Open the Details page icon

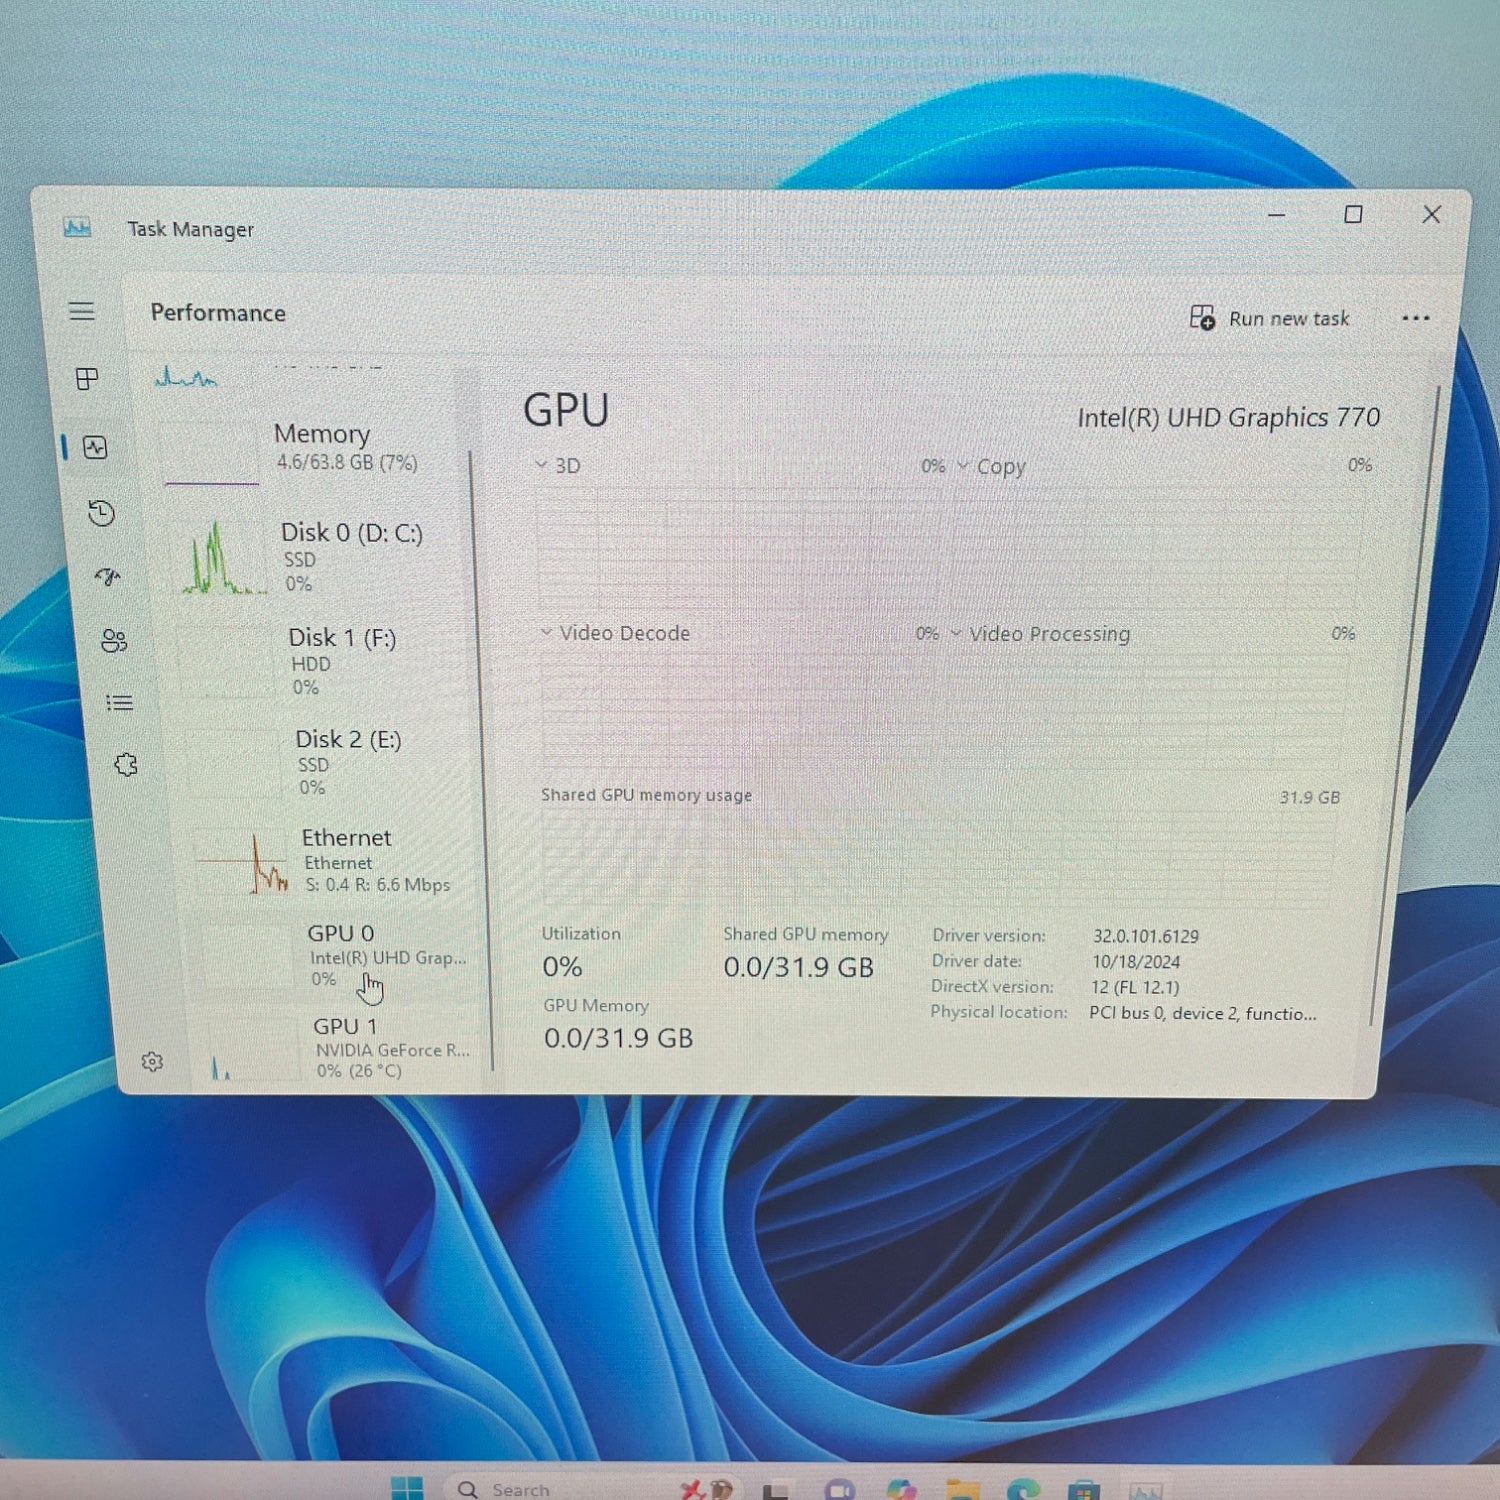click(x=120, y=703)
